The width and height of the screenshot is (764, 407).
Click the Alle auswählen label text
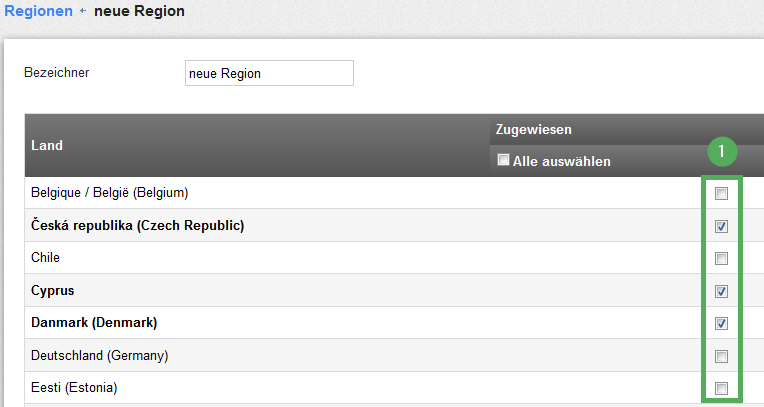[561, 161]
